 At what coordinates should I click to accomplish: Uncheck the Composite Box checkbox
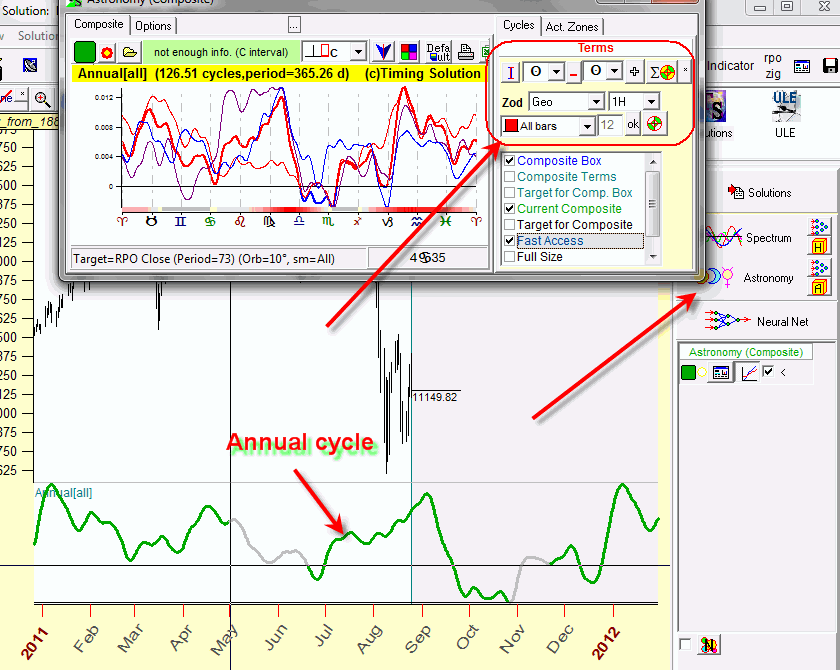click(510, 161)
